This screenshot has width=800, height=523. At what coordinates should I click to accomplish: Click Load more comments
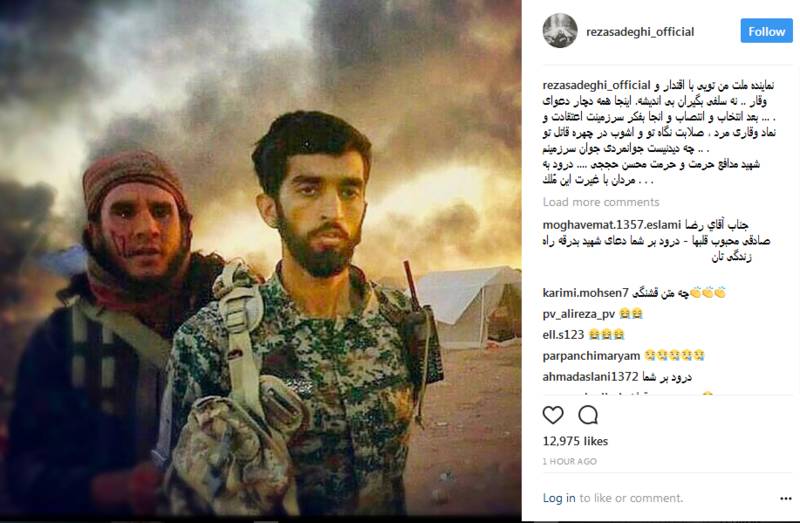click(601, 202)
